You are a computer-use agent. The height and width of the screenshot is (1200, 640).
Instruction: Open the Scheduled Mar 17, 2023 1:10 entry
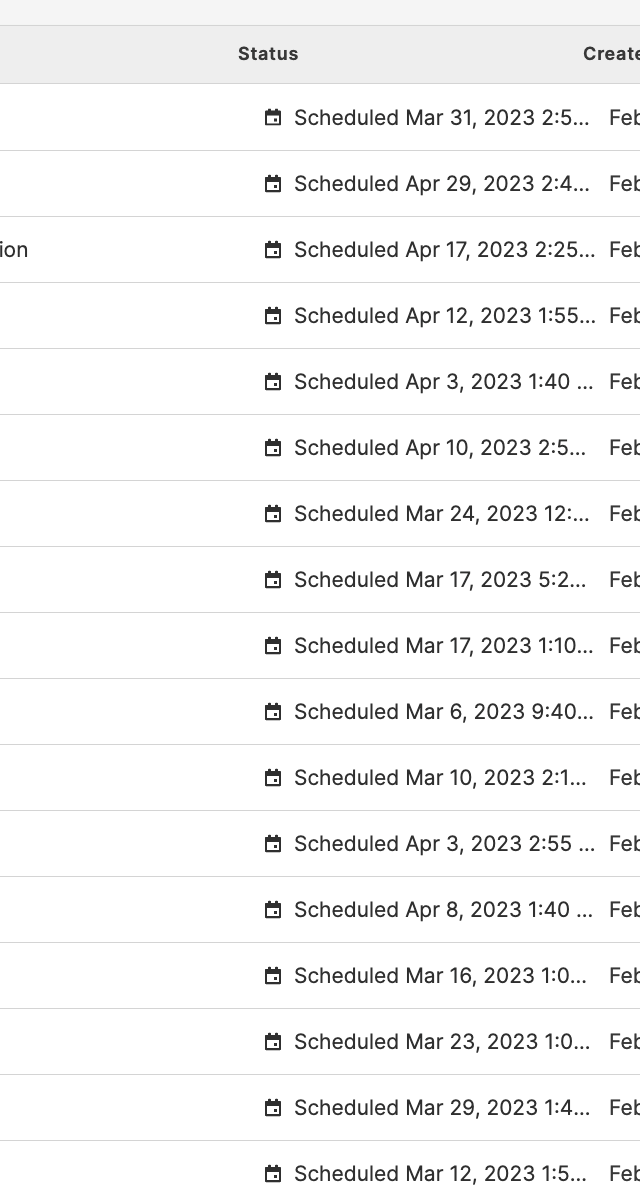pyautogui.click(x=444, y=646)
